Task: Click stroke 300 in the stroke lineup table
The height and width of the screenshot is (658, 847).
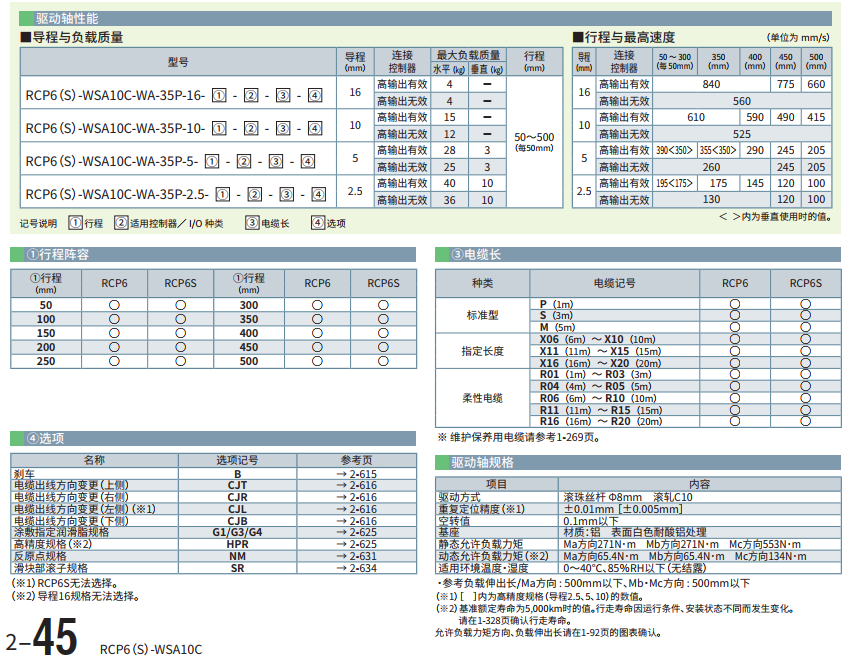Action: tap(249, 305)
